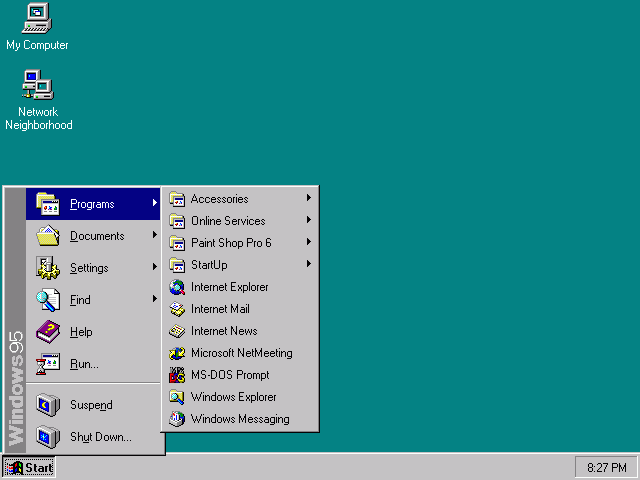Choose the Programs label in Start menu

coord(92,204)
